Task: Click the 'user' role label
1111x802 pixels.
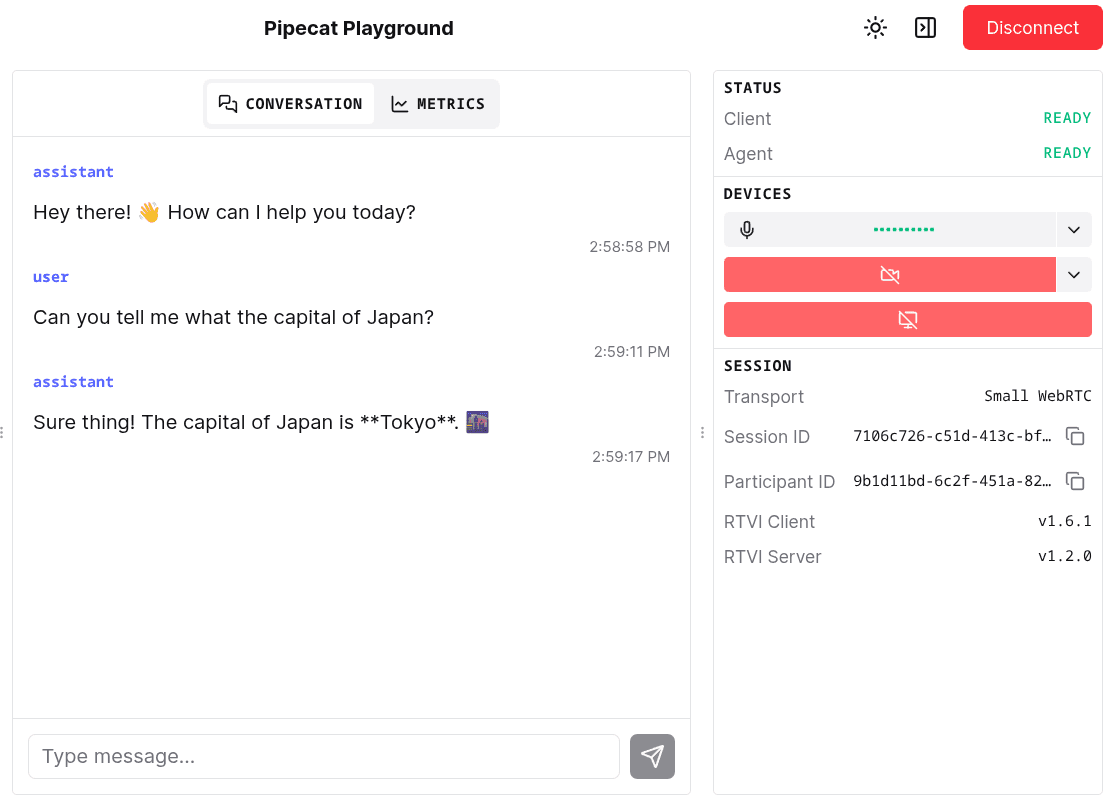Action: (51, 277)
